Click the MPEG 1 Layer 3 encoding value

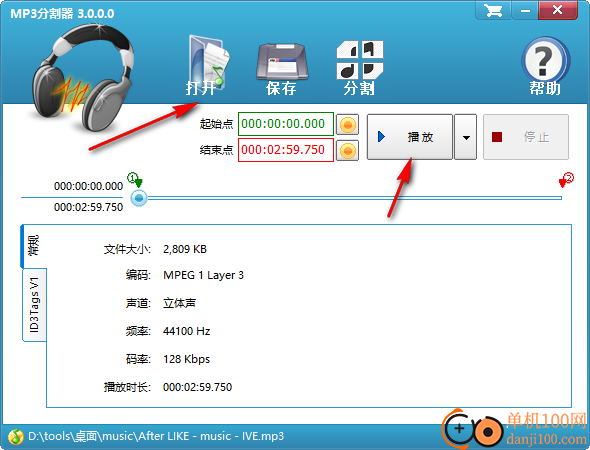203,275
